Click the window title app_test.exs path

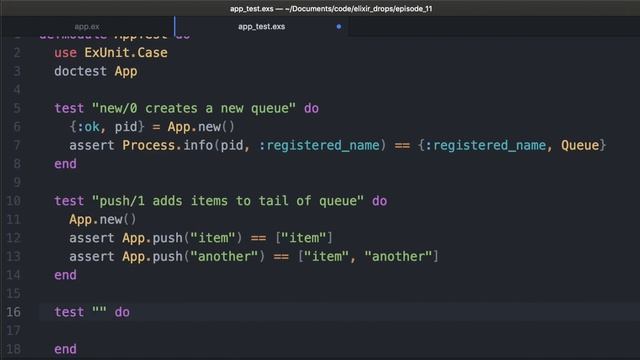pyautogui.click(x=331, y=9)
